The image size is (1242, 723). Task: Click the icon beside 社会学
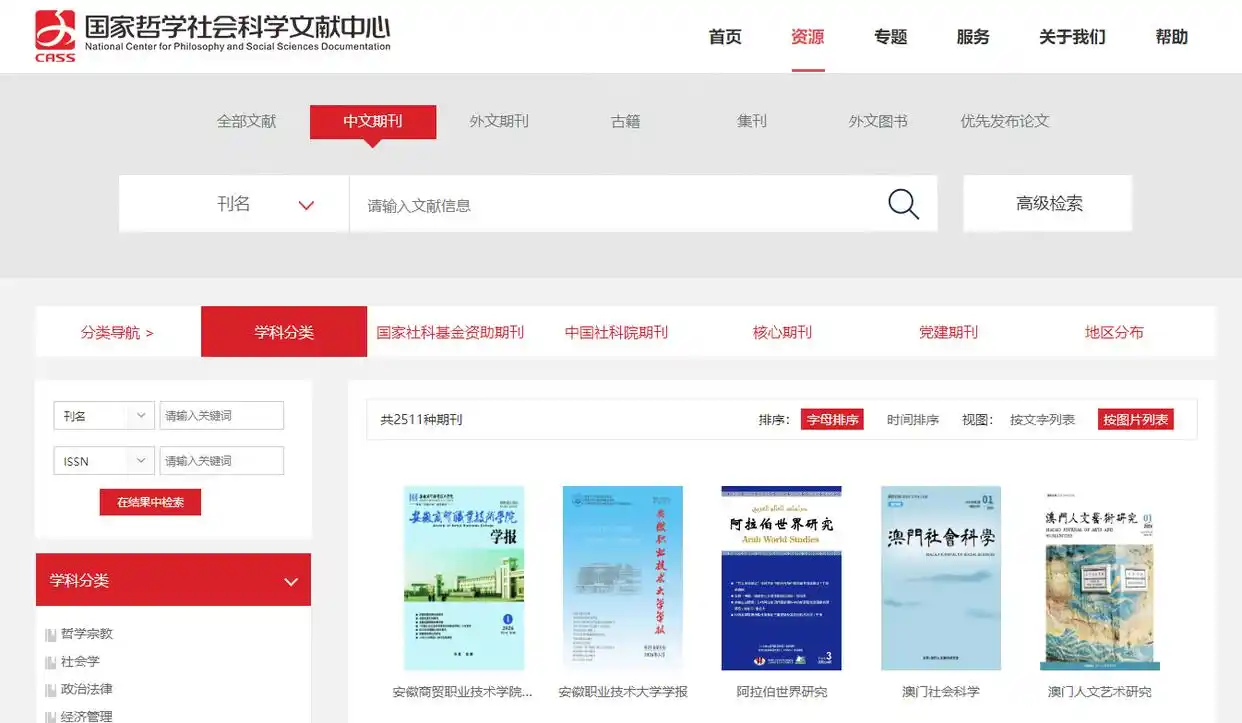tap(51, 662)
